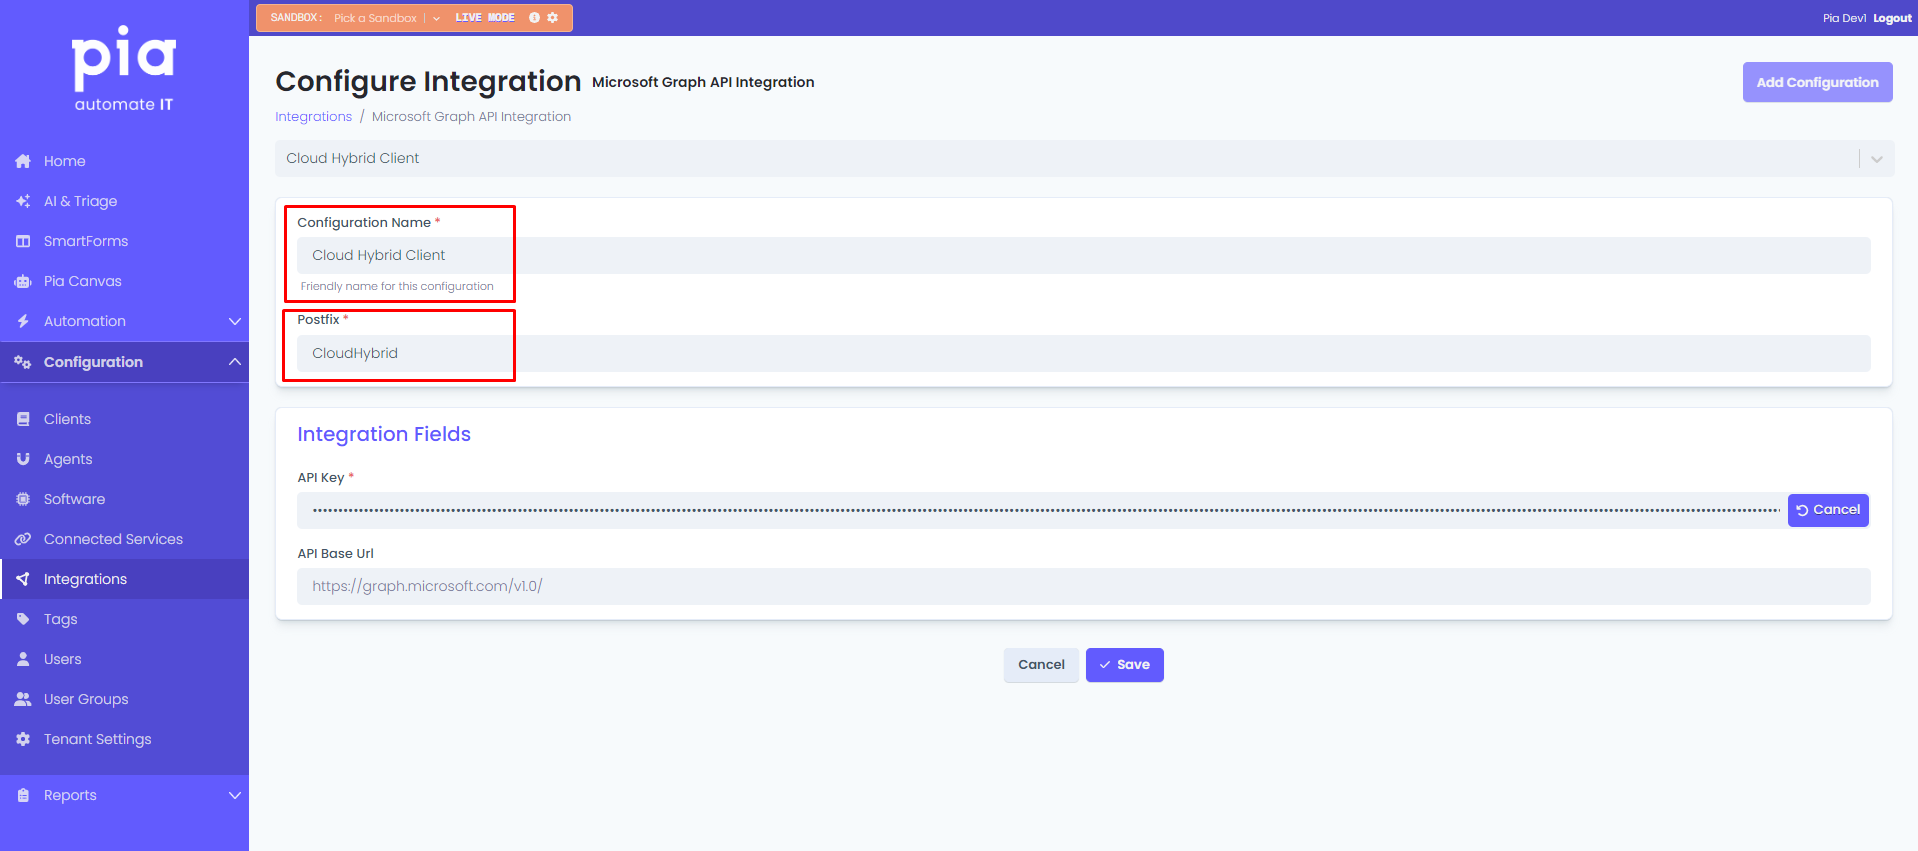The image size is (1918, 851).
Task: Click the Pia automate IT logo
Action: pyautogui.click(x=124, y=69)
